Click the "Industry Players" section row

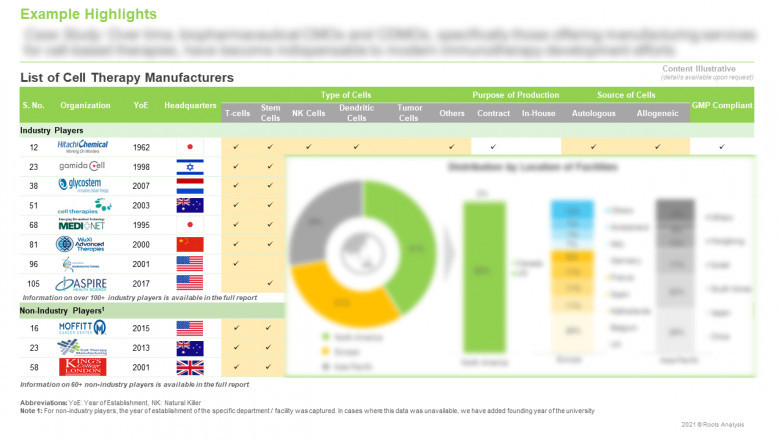click(x=387, y=130)
